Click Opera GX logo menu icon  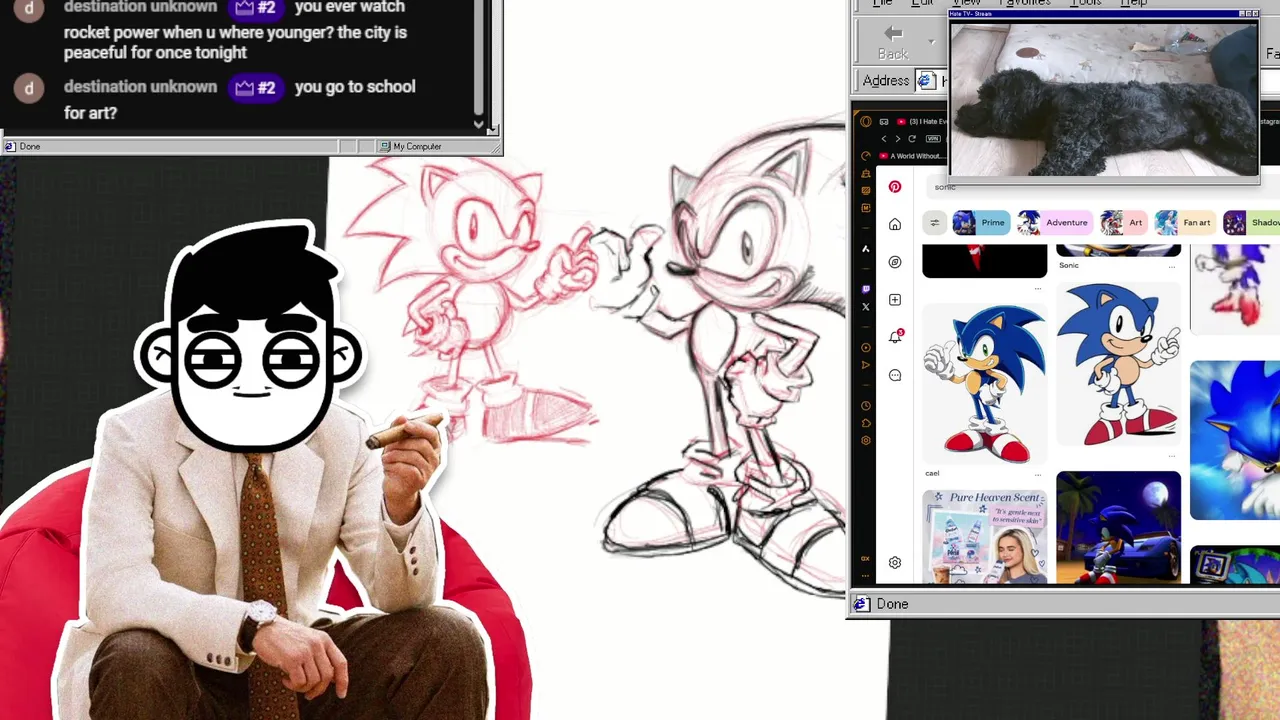(x=866, y=122)
